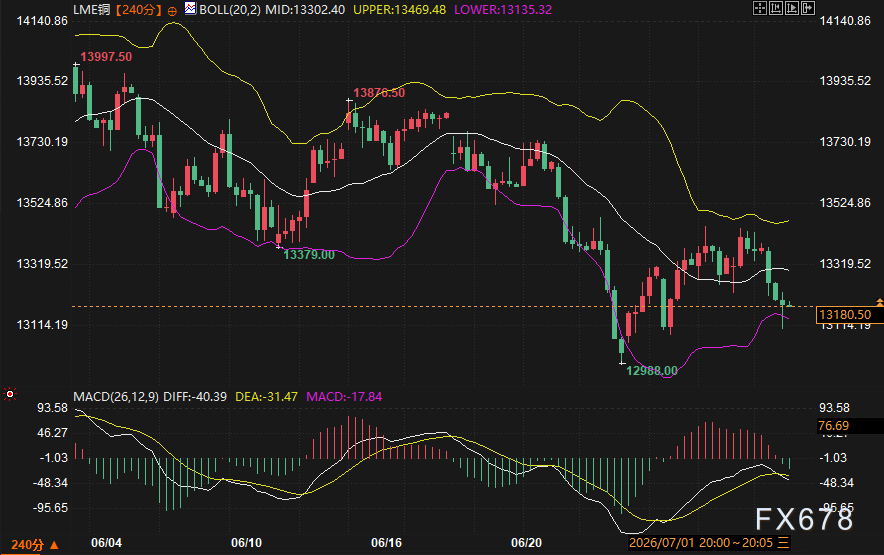Click the right axis label 13524.86
The image size is (884, 555).
845,202
